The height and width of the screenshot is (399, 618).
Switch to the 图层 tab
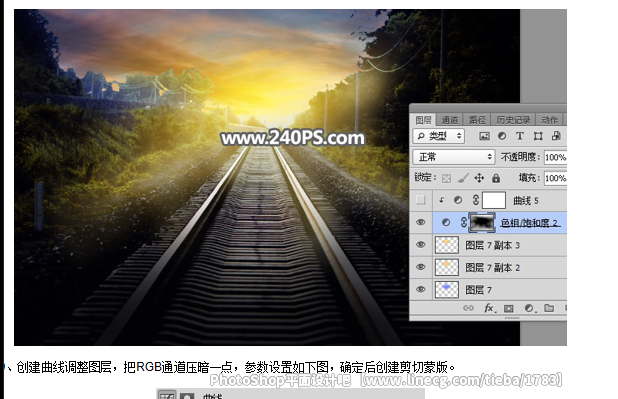coord(423,120)
